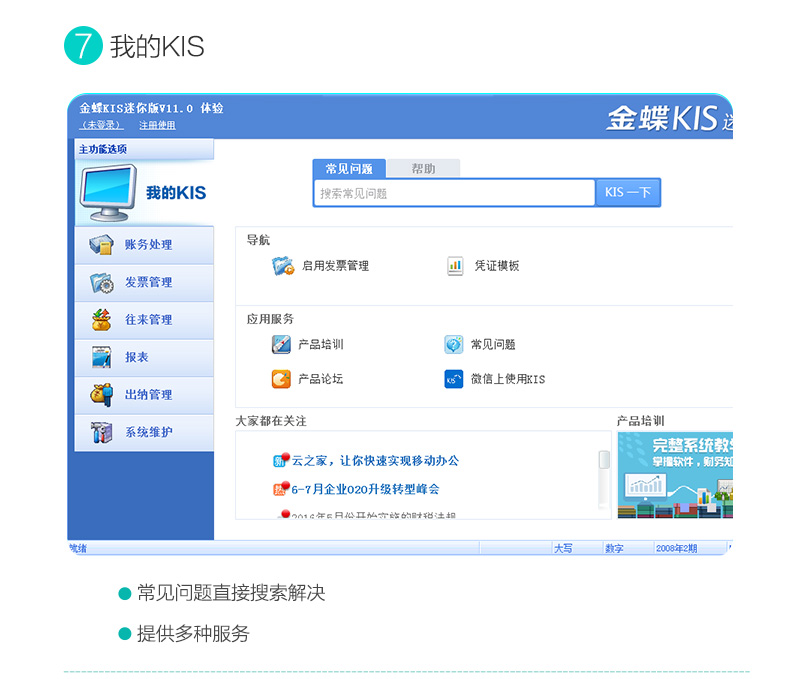Click the 出纳管理 sidebar icon
This screenshot has width=790, height=679.
pyautogui.click(x=101, y=395)
